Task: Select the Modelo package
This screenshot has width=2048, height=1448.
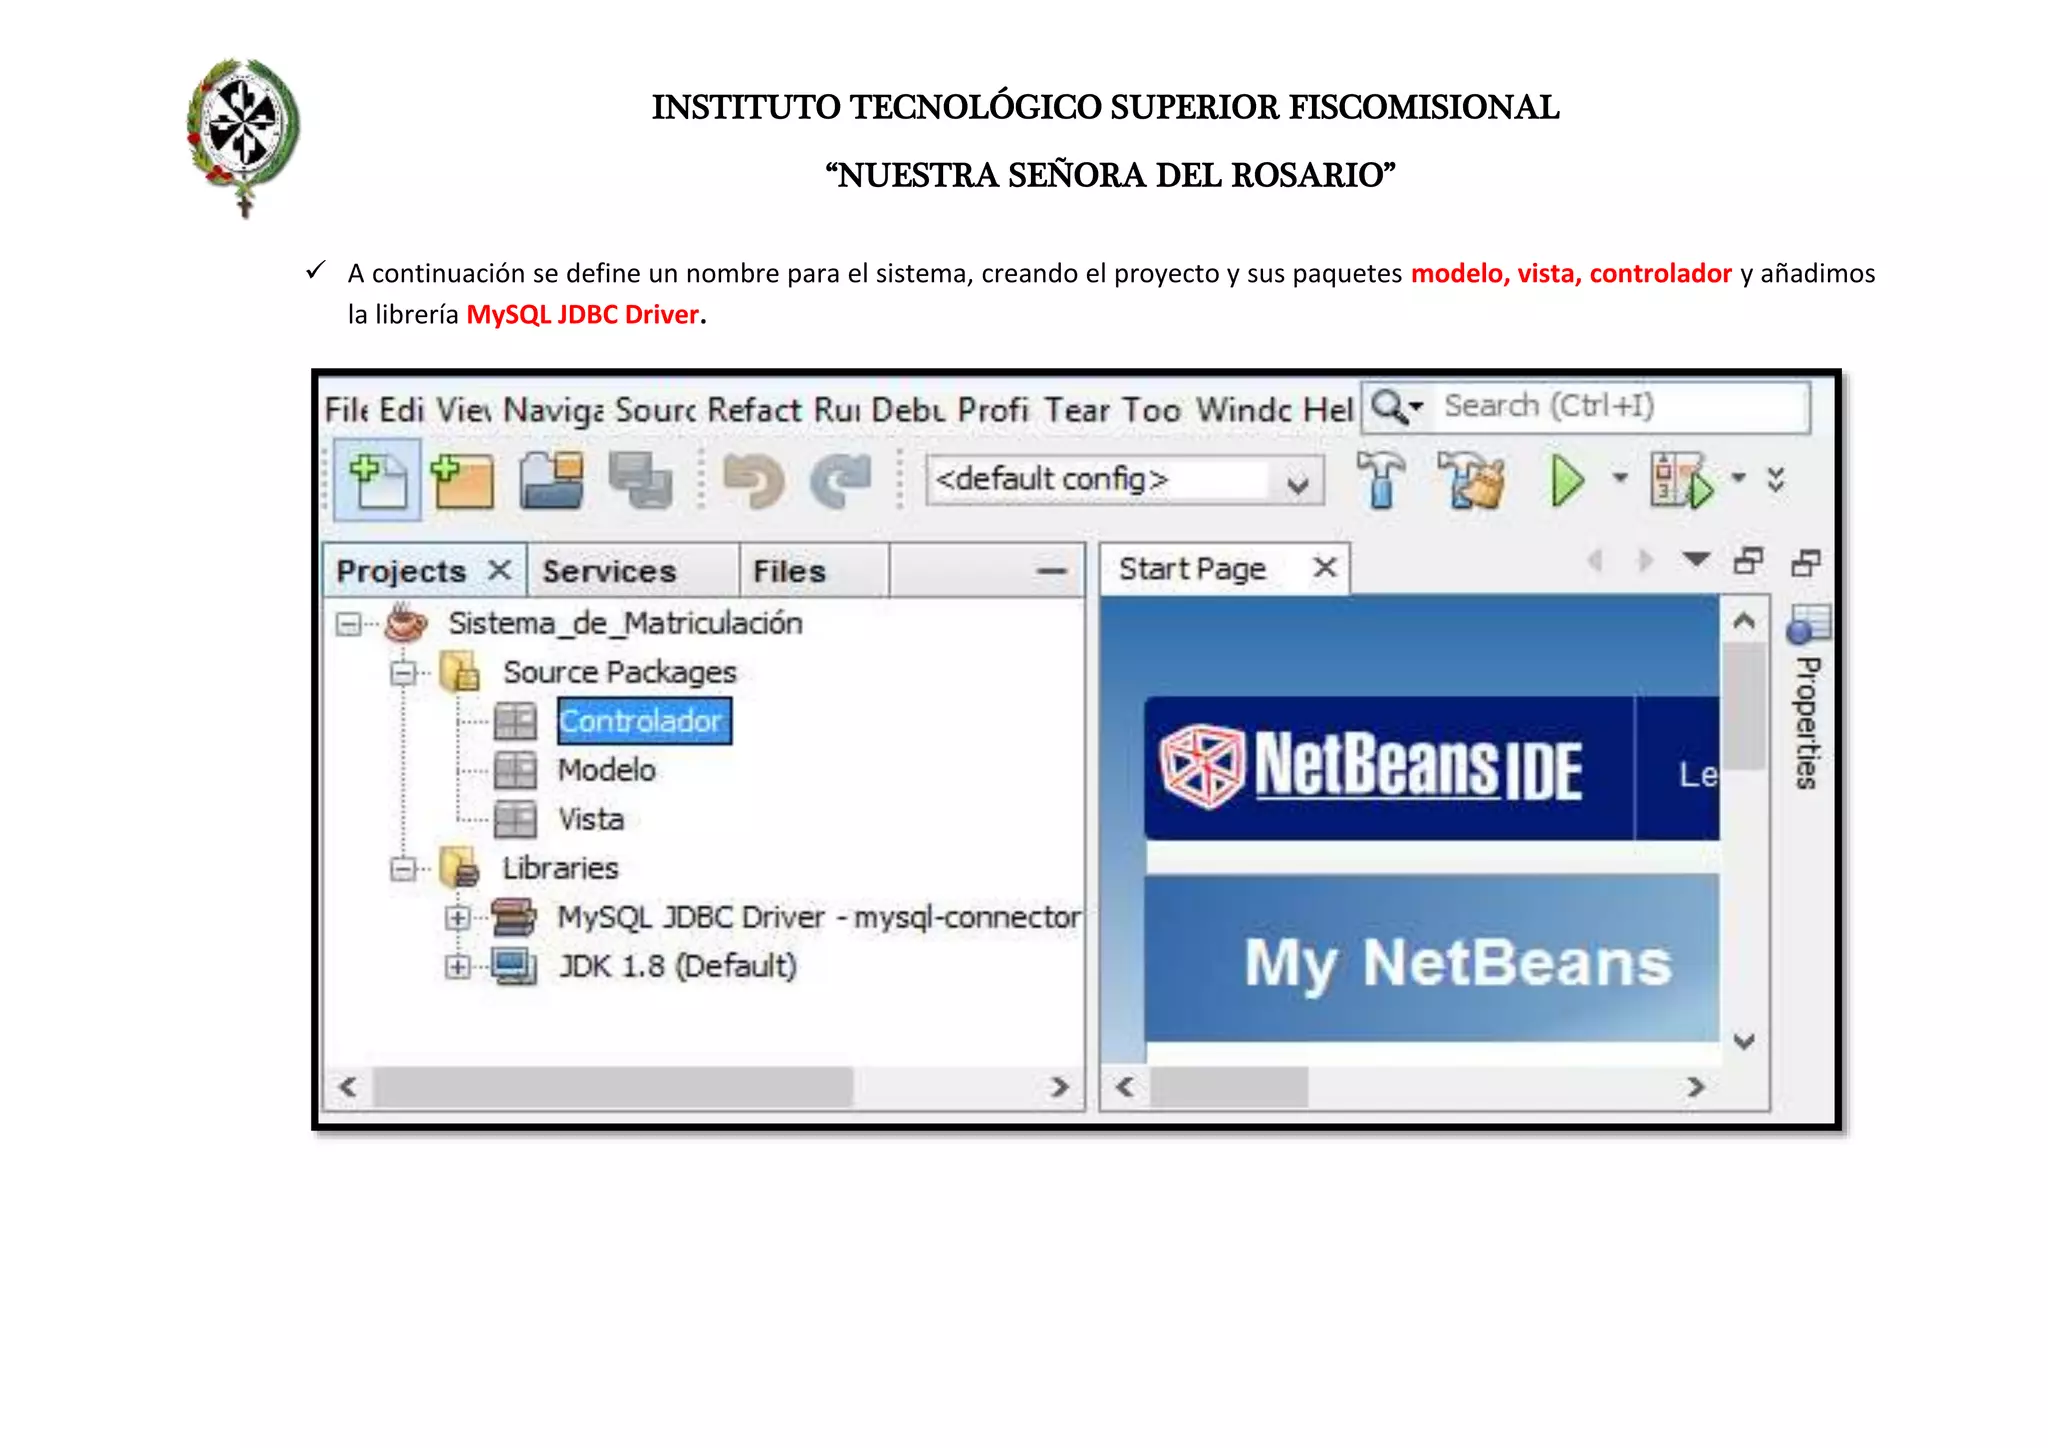Action: 607,770
